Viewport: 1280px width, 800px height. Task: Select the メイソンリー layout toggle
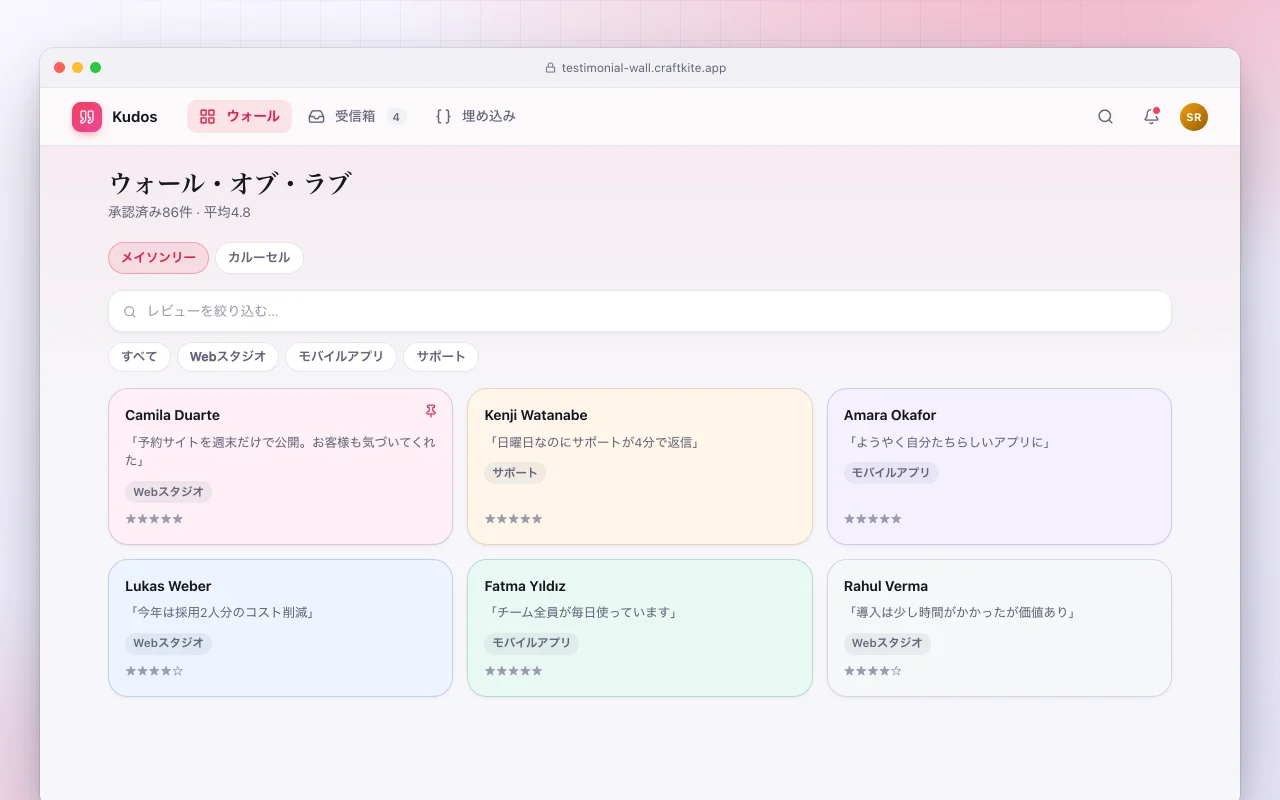click(159, 258)
